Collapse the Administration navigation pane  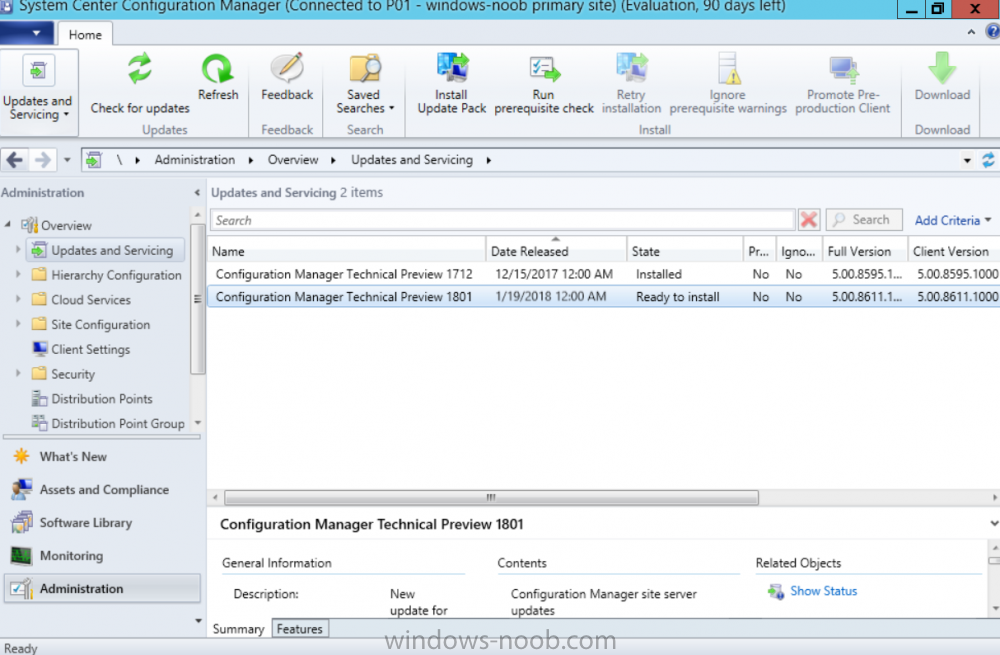(x=197, y=193)
